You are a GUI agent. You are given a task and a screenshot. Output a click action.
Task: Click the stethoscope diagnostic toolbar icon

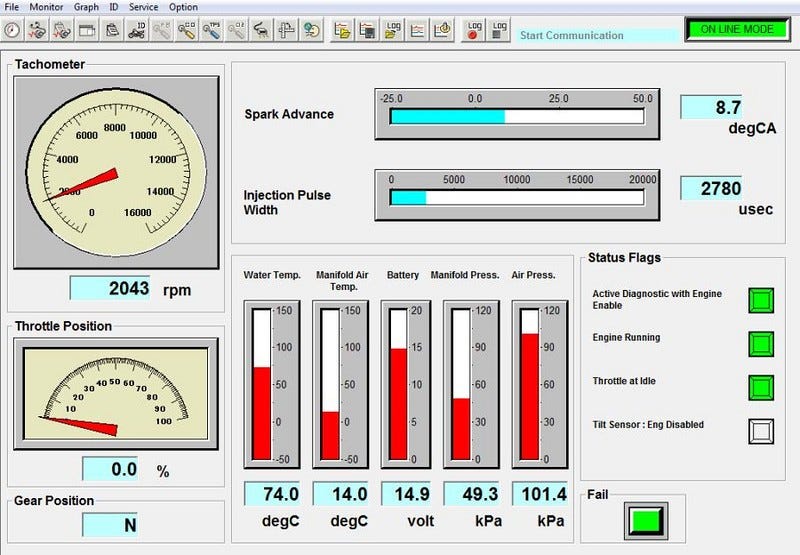[x=37, y=30]
